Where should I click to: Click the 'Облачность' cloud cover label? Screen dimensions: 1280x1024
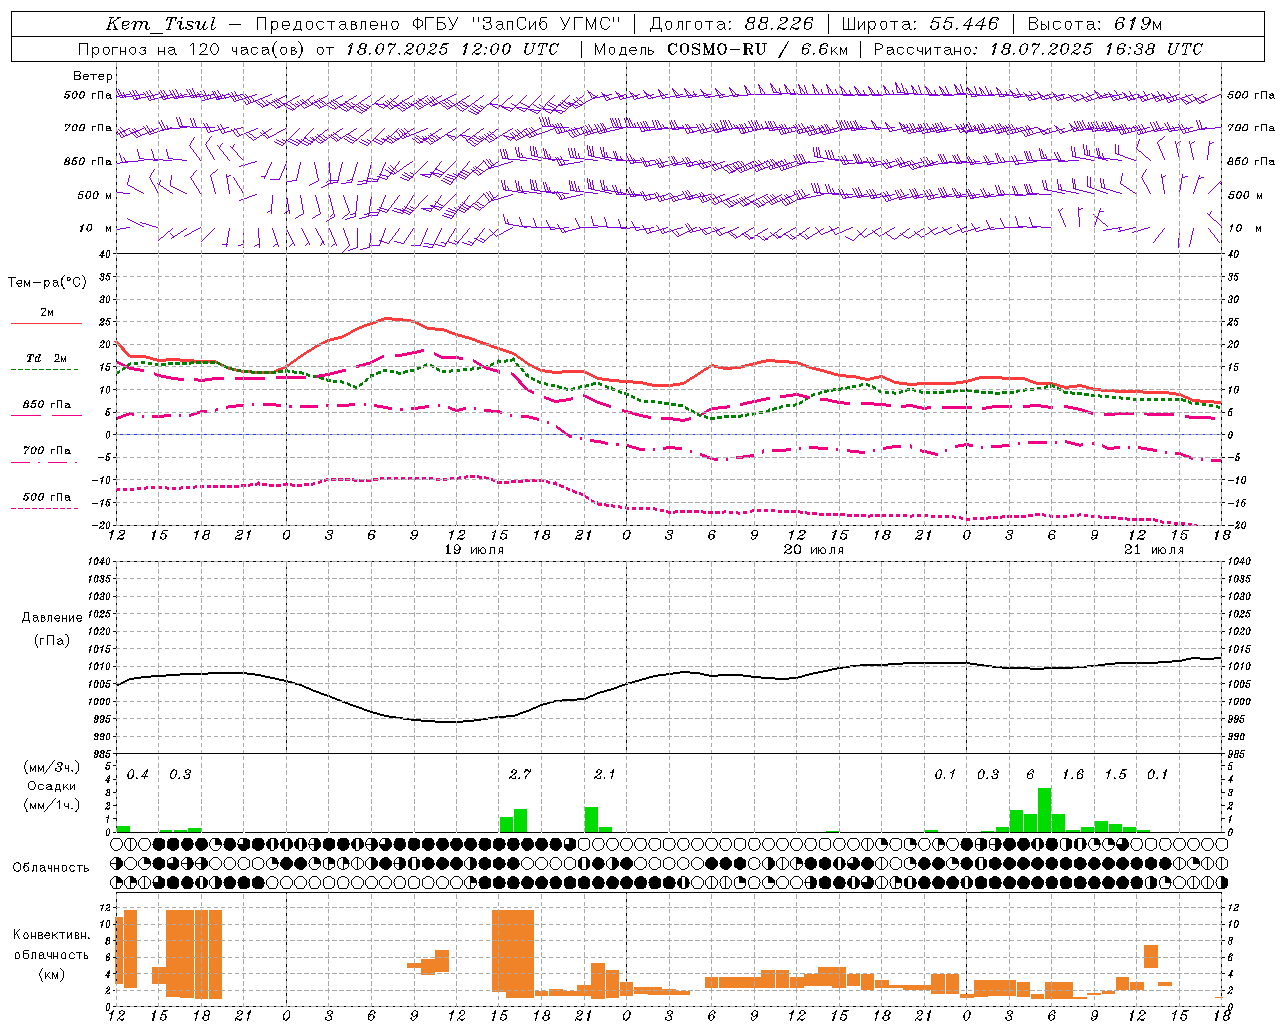(x=51, y=868)
